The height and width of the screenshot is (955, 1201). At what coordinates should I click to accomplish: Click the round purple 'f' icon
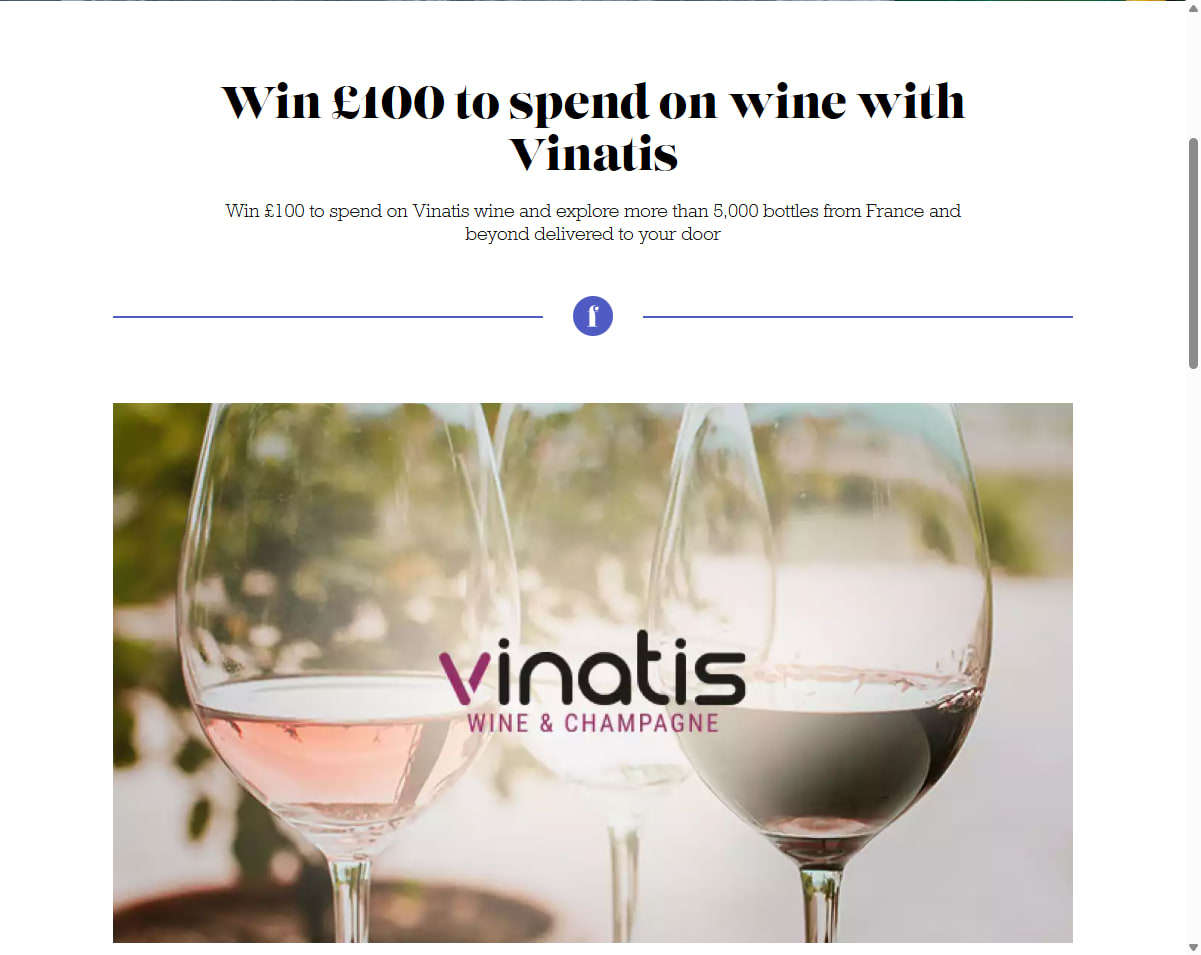tap(593, 316)
